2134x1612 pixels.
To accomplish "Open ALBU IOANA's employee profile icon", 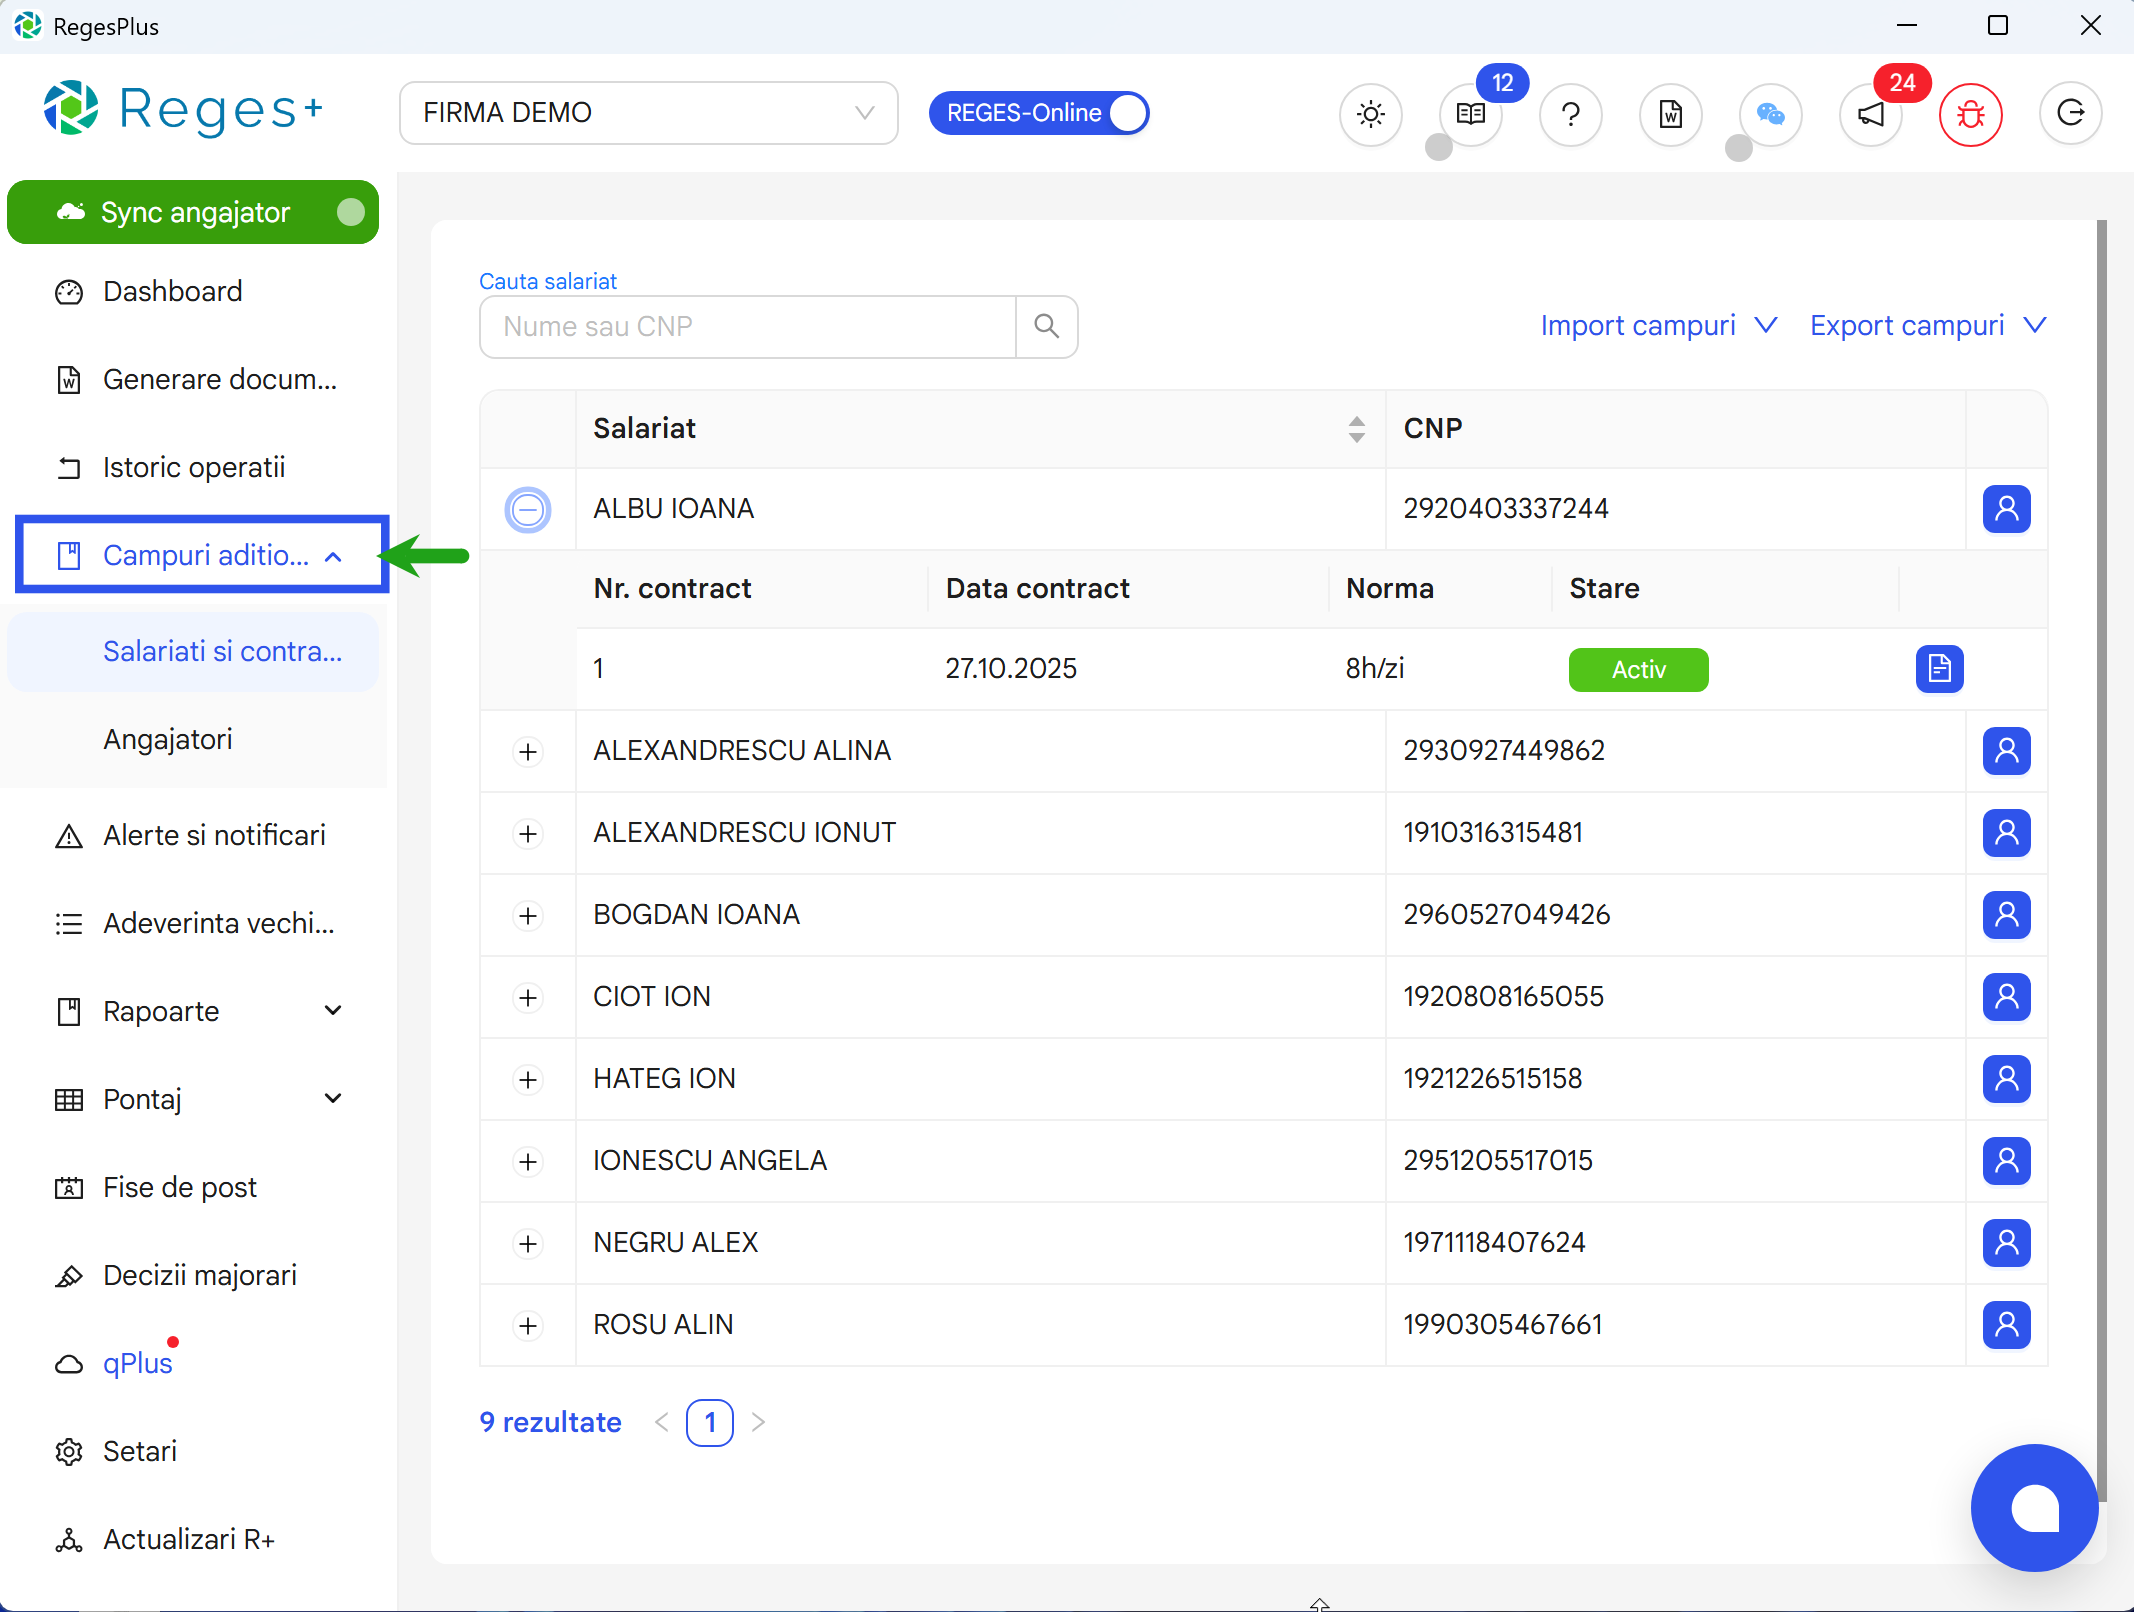I will point(2007,509).
